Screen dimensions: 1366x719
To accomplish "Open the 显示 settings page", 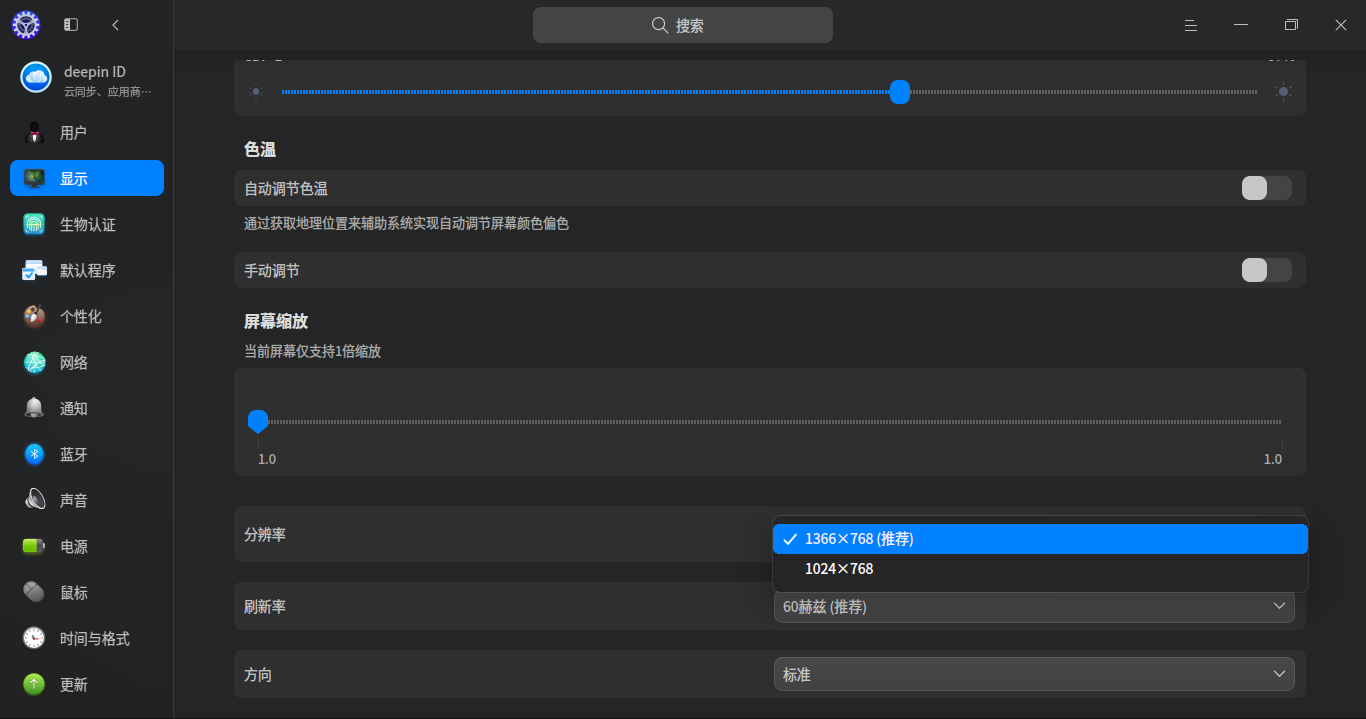I will (87, 179).
